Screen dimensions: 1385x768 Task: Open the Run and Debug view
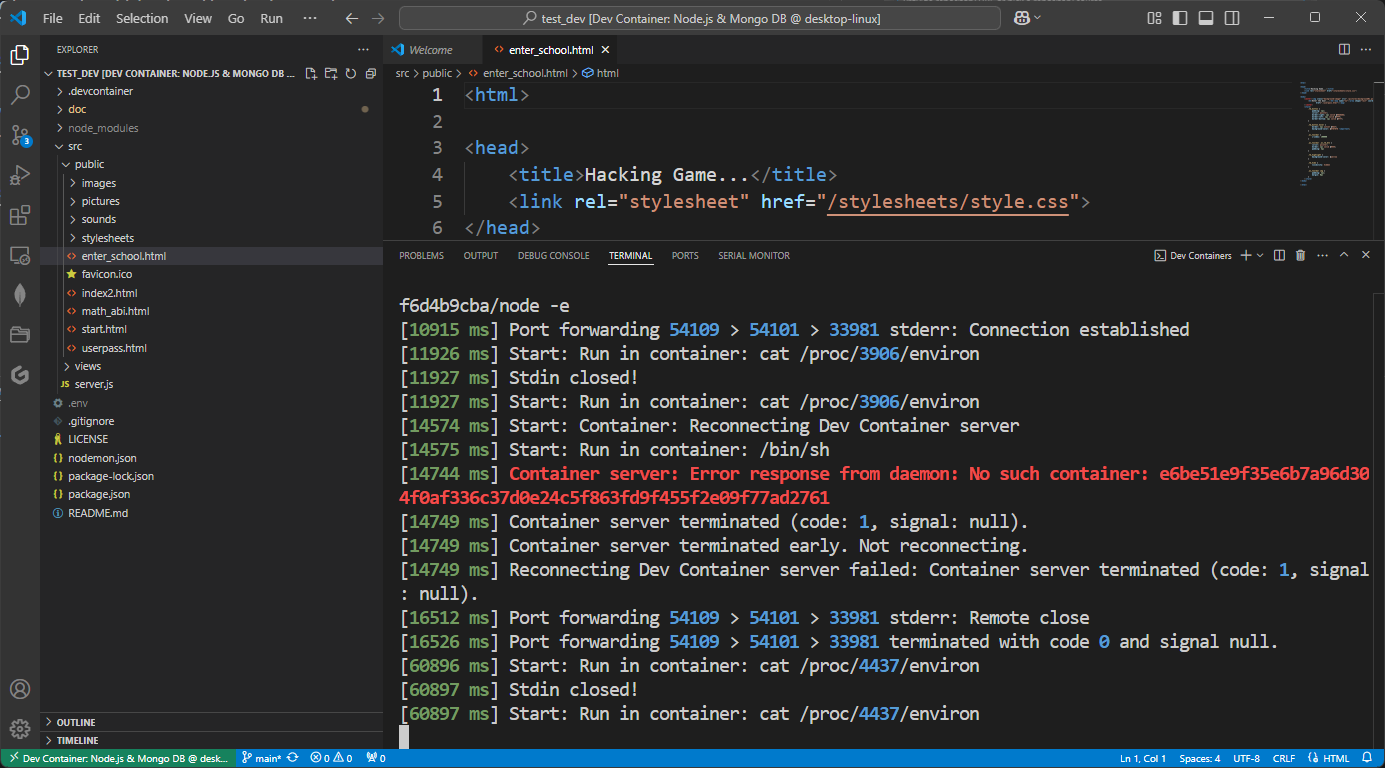tap(20, 175)
